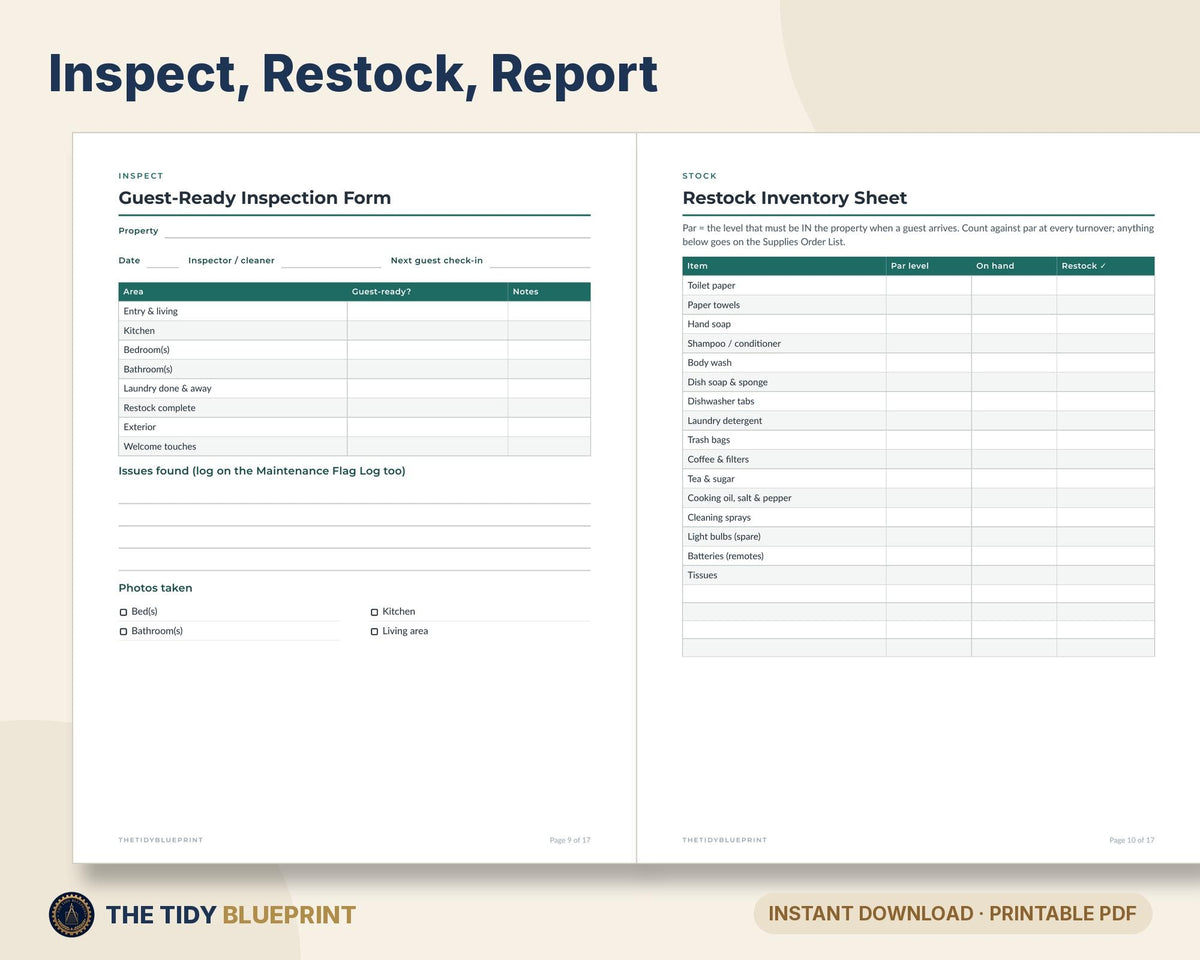Select the Guest-Ready Inspection Form heading
This screenshot has height=960, width=1200.
pos(255,198)
